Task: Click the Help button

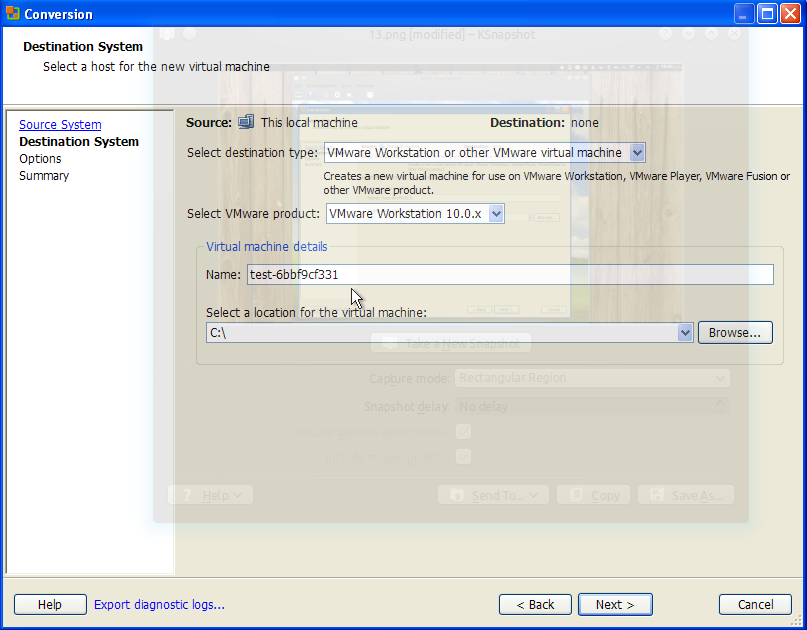Action: click(50, 604)
